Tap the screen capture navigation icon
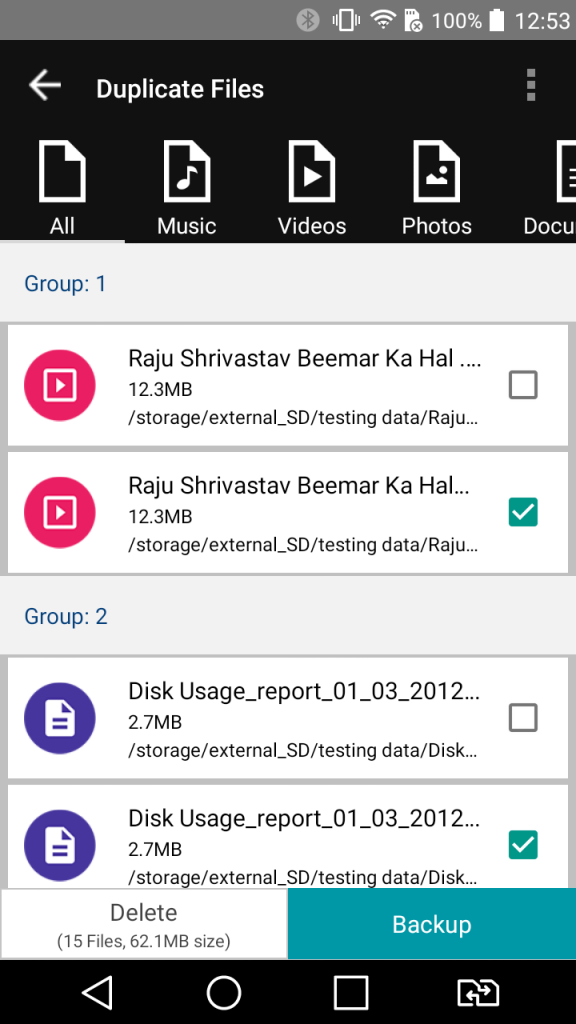The height and width of the screenshot is (1024, 576). [x=477, y=993]
